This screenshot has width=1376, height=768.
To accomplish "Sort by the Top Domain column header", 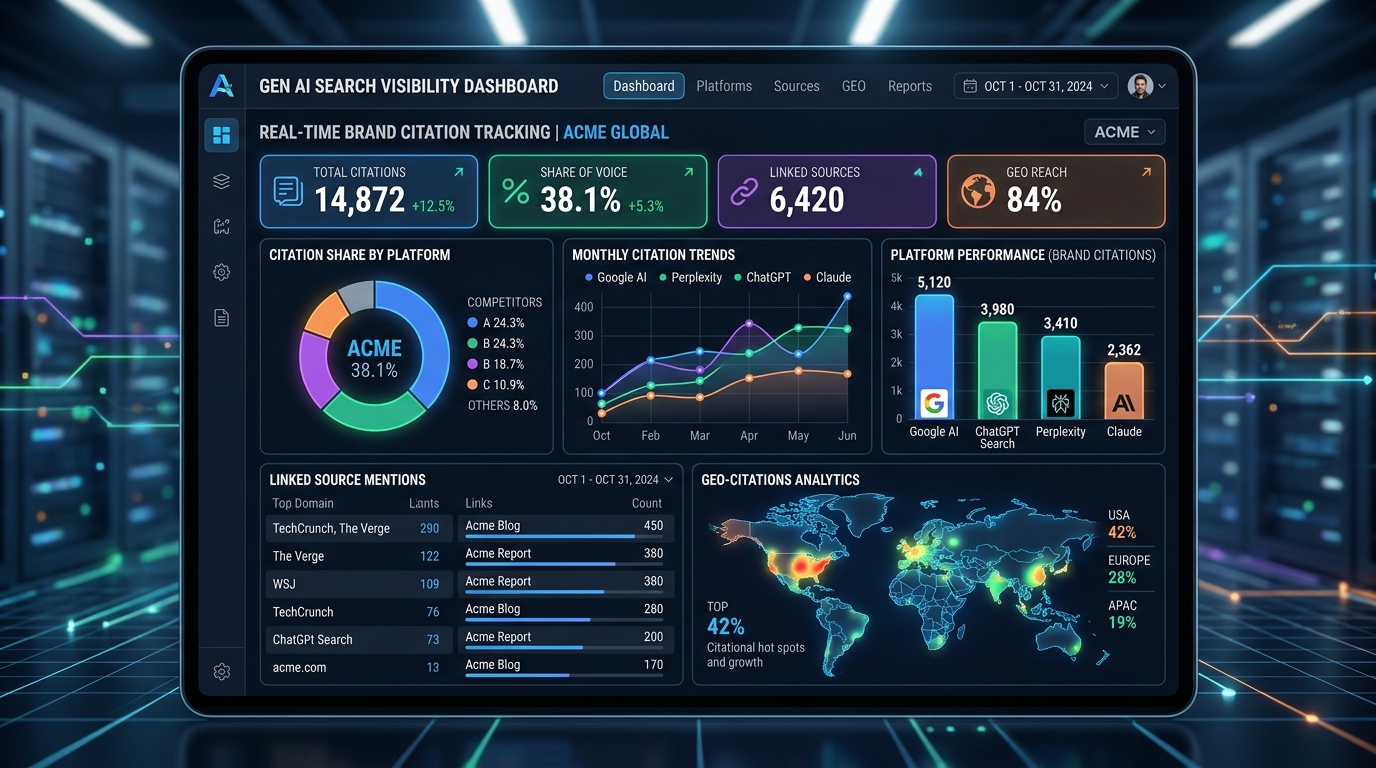I will click(303, 504).
